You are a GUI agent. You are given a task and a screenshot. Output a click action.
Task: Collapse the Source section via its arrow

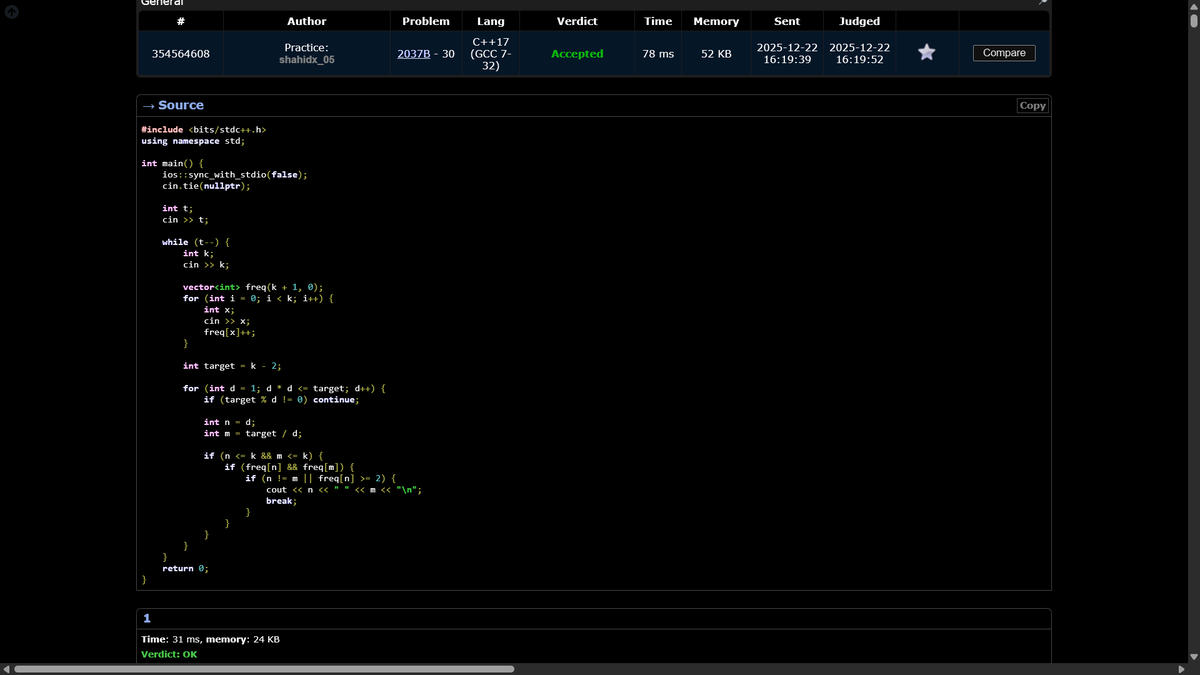click(148, 105)
